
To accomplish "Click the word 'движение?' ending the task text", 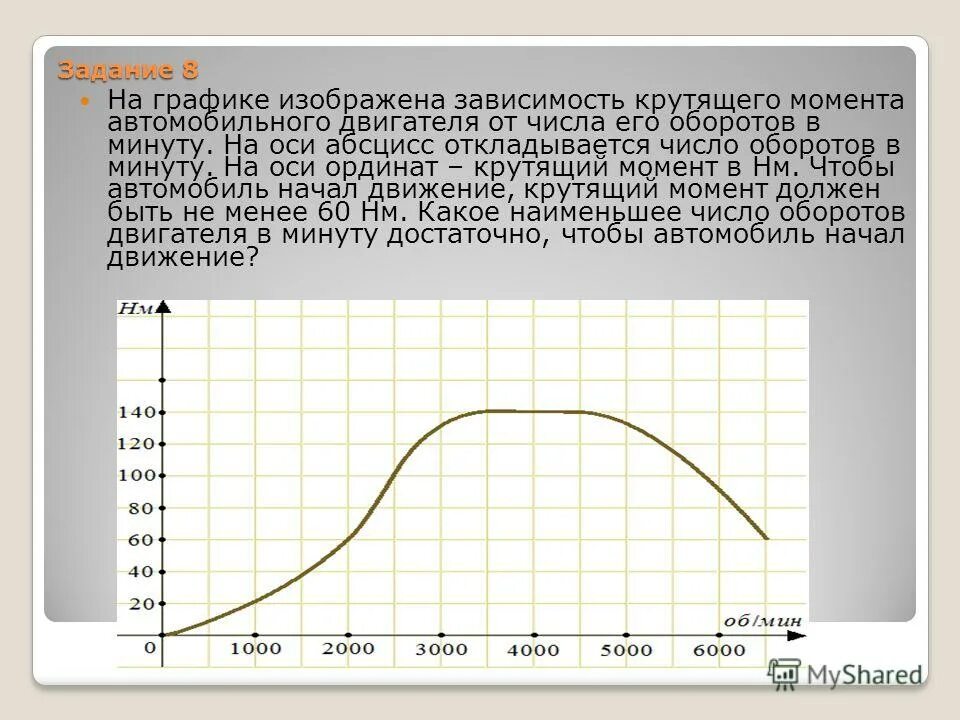I will pyautogui.click(x=184, y=257).
